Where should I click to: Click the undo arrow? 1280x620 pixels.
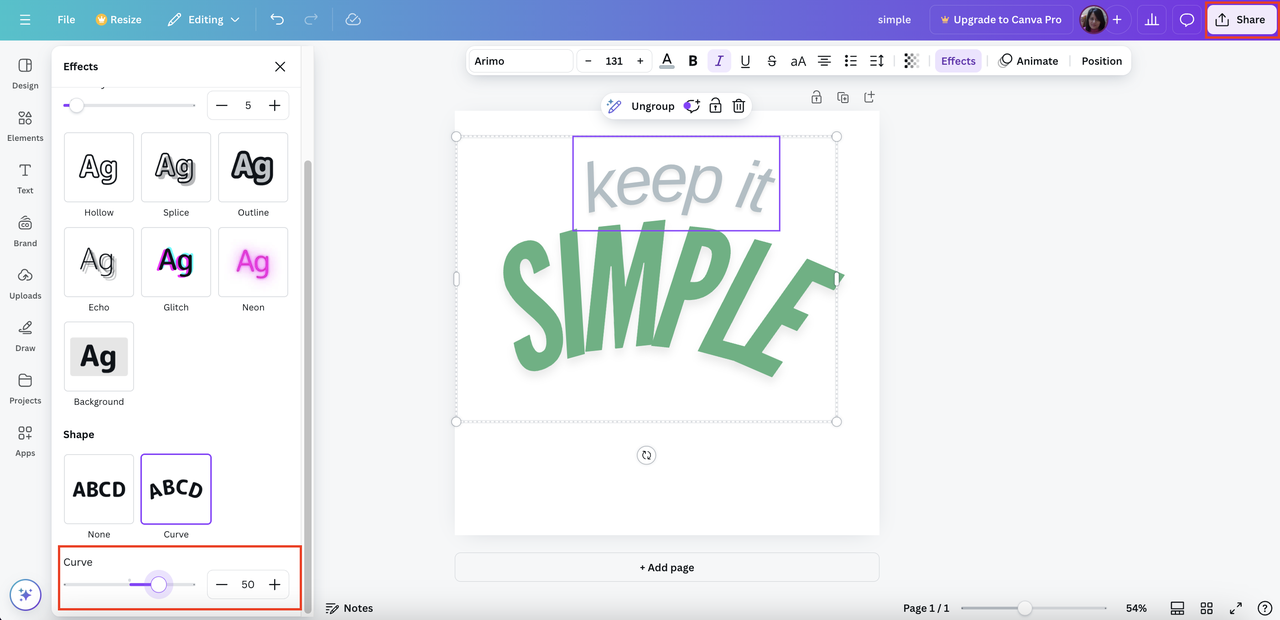point(277,20)
